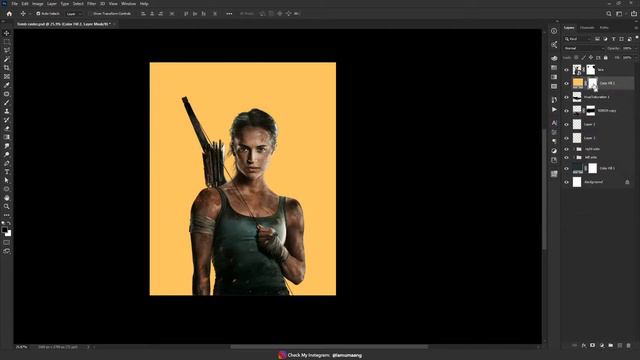
Task: Select the Crop tool
Action: [7, 68]
